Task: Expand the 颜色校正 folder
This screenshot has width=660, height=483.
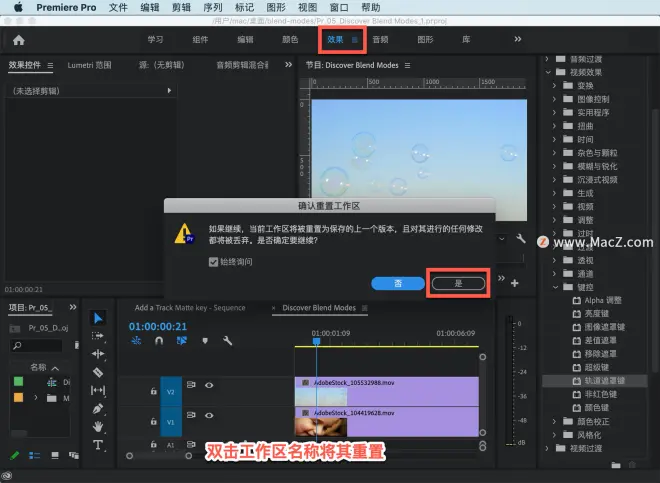Action: coord(554,421)
